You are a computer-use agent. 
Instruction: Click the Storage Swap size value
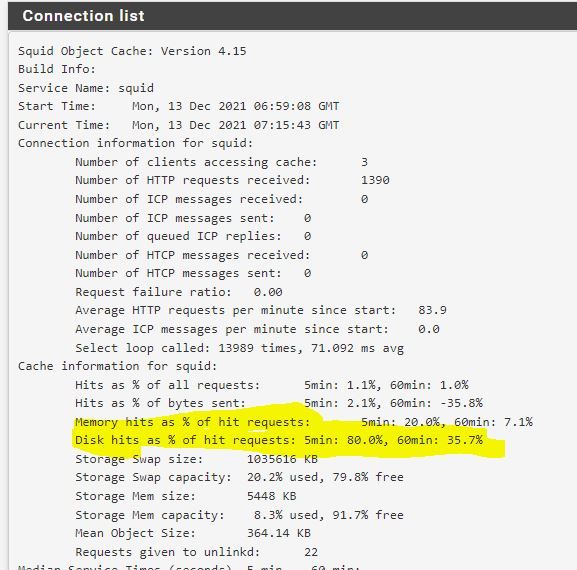click(x=282, y=459)
